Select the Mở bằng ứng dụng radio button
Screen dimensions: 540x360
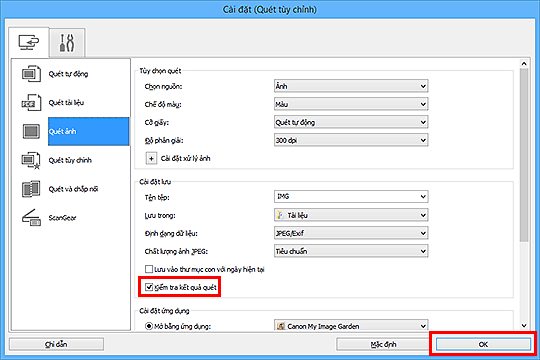149,326
